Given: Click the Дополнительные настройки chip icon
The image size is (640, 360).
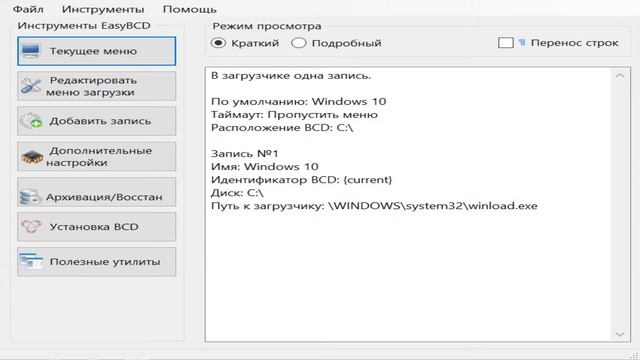Looking at the screenshot, I should pyautogui.click(x=32, y=157).
